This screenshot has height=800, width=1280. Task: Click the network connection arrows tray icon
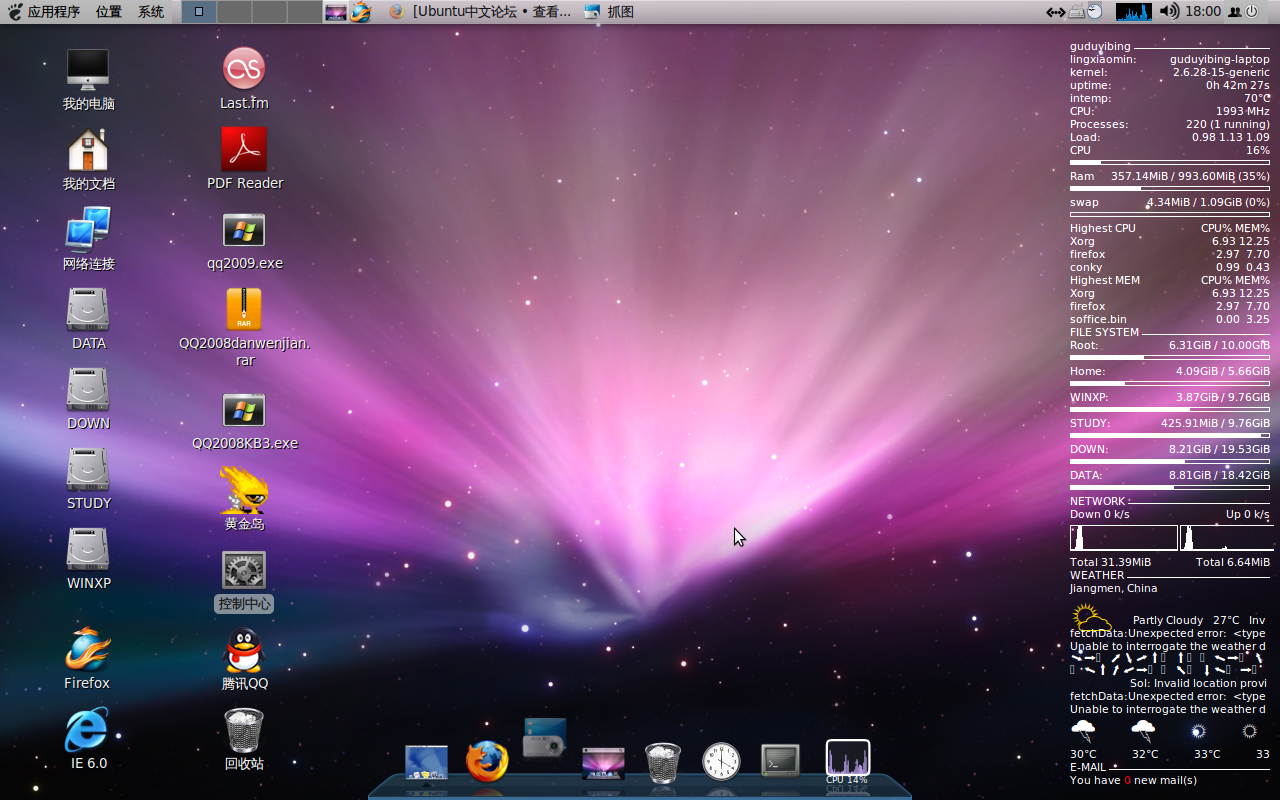click(x=1056, y=12)
